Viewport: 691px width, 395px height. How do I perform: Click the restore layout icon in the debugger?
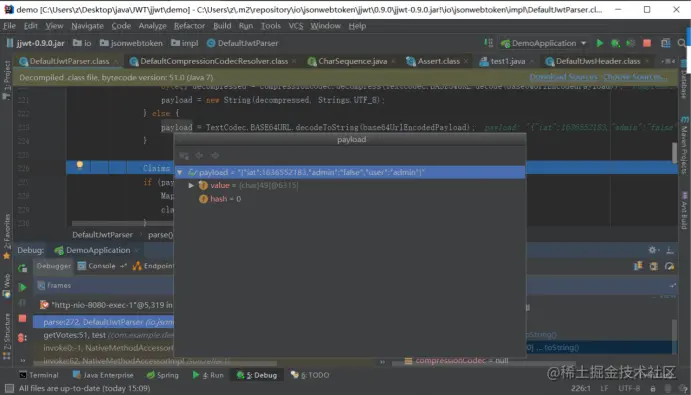[638, 266]
